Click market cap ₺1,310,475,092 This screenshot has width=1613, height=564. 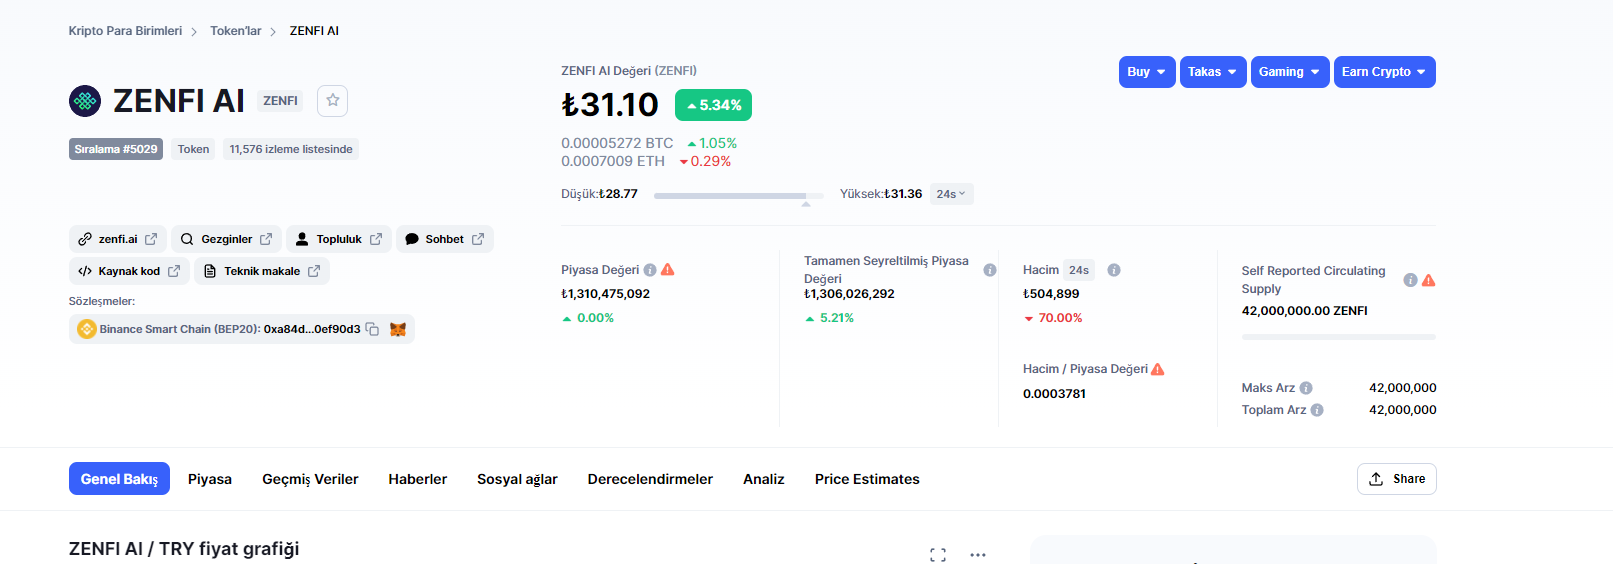[606, 294]
